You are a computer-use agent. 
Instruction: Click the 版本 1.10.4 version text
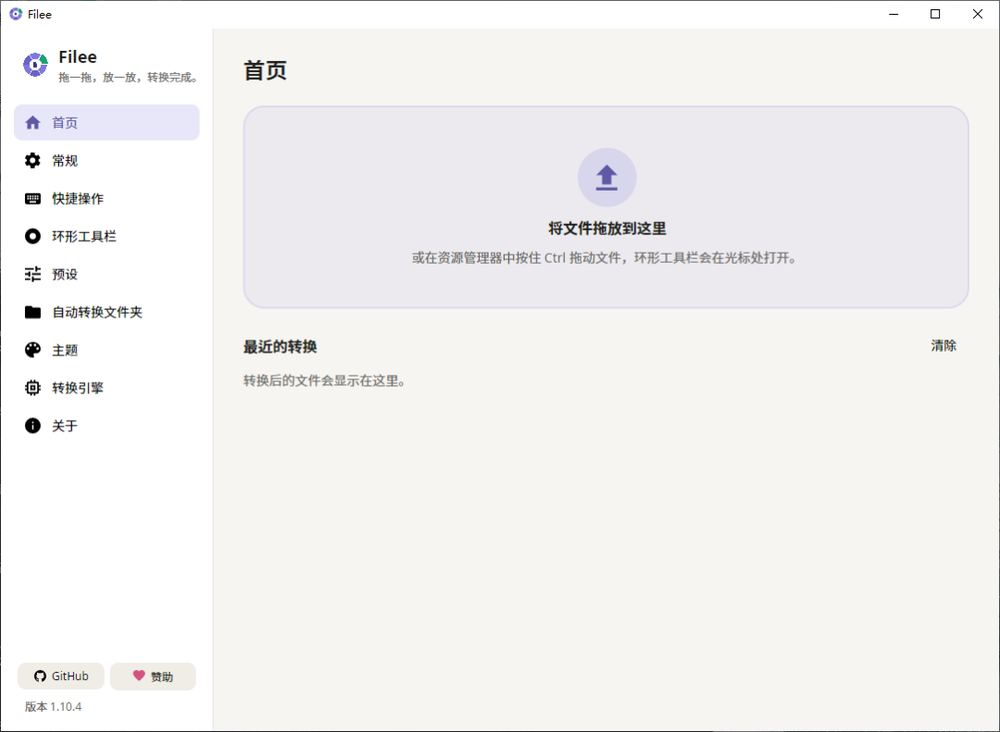[54, 706]
